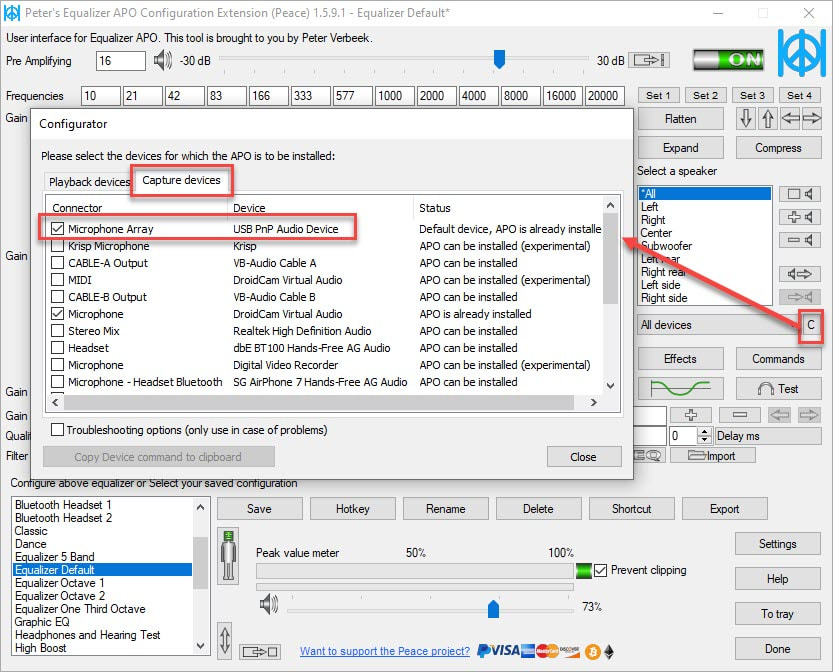Click the MasterCard logo
The image size is (833, 672).
pos(547,651)
